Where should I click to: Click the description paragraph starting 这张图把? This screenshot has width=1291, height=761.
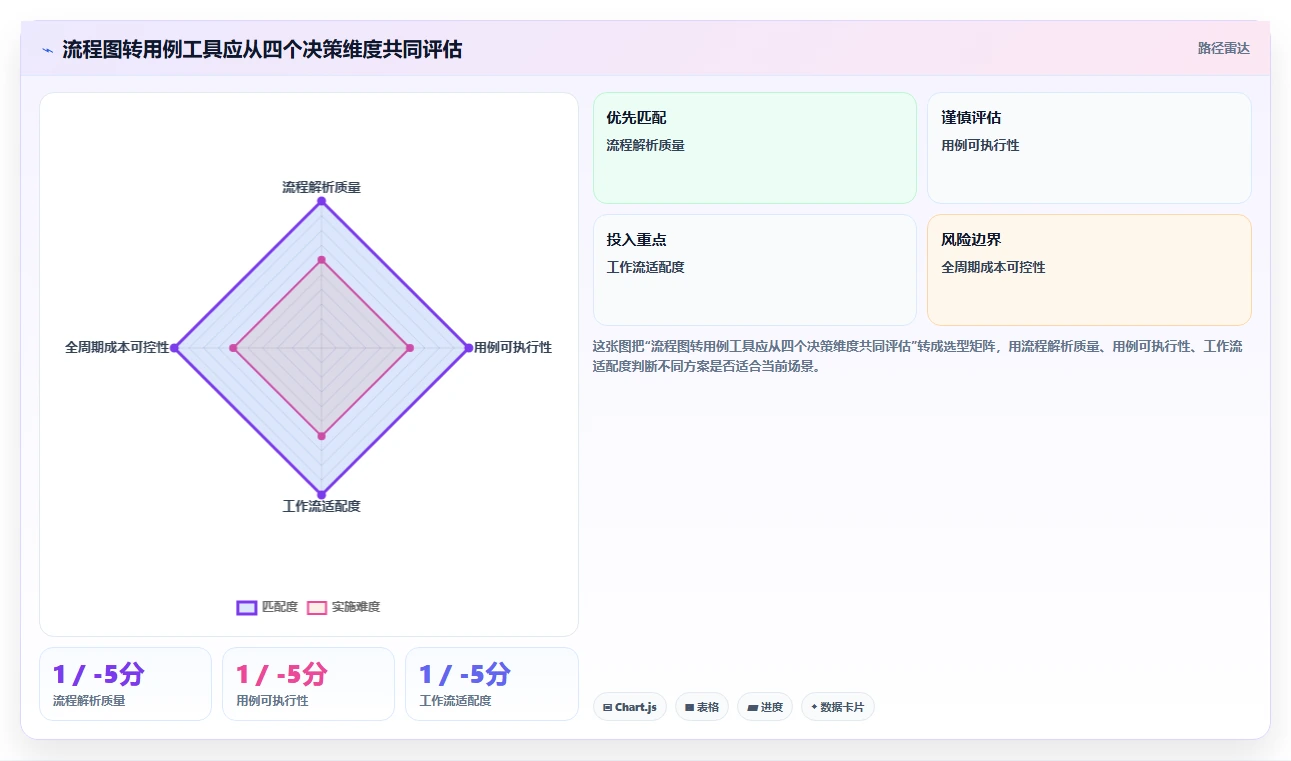[918, 356]
